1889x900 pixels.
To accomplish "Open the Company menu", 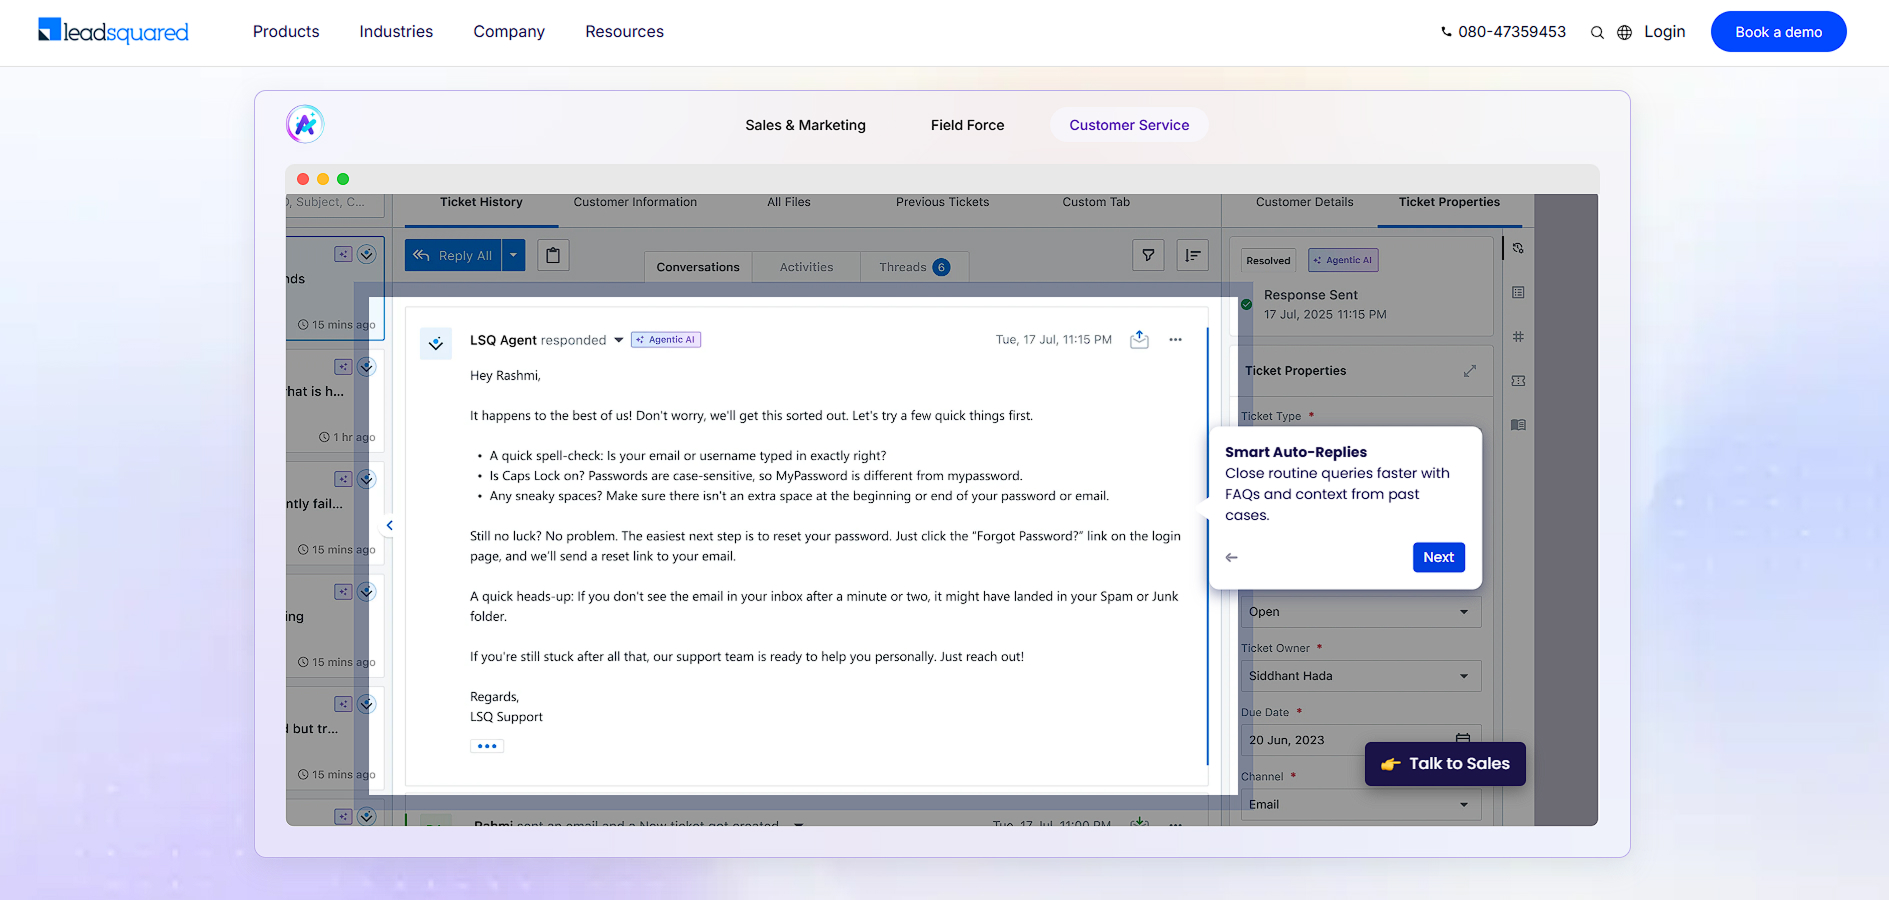I will pos(509,32).
